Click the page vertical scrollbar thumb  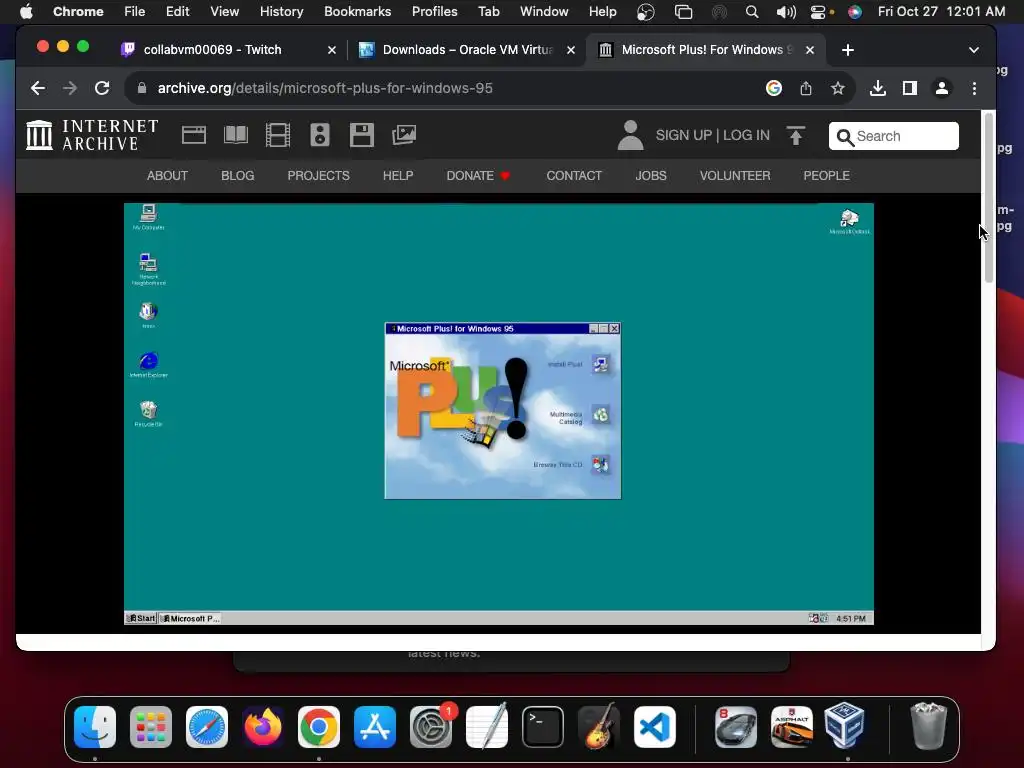point(989,198)
